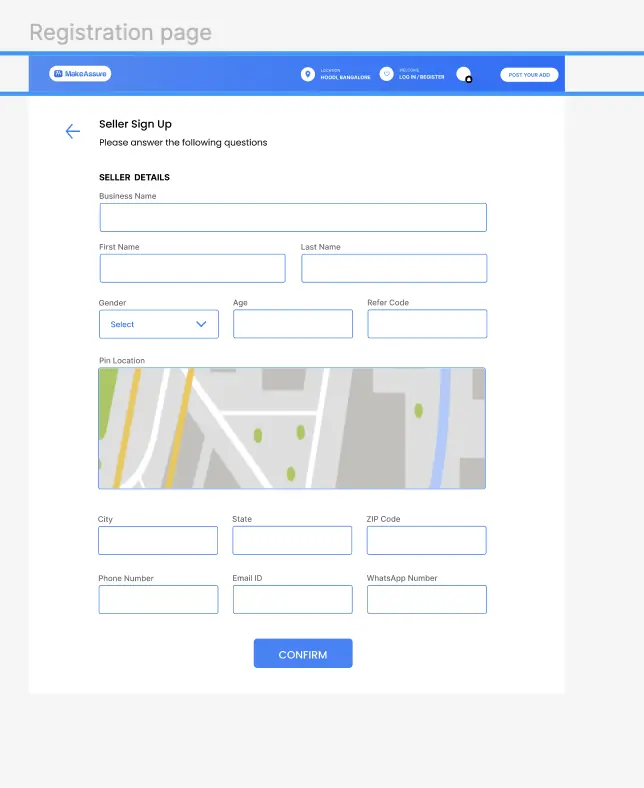This screenshot has height=788, width=644.
Task: Focus the State field
Action: [x=292, y=540]
